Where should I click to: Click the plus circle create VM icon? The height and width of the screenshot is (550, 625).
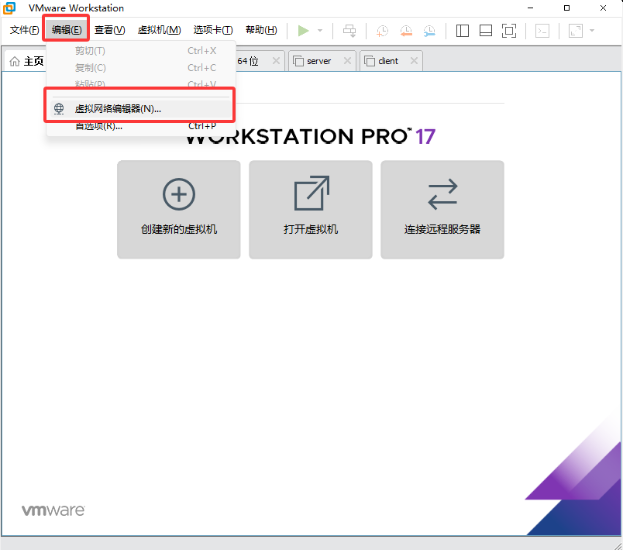(x=179, y=194)
